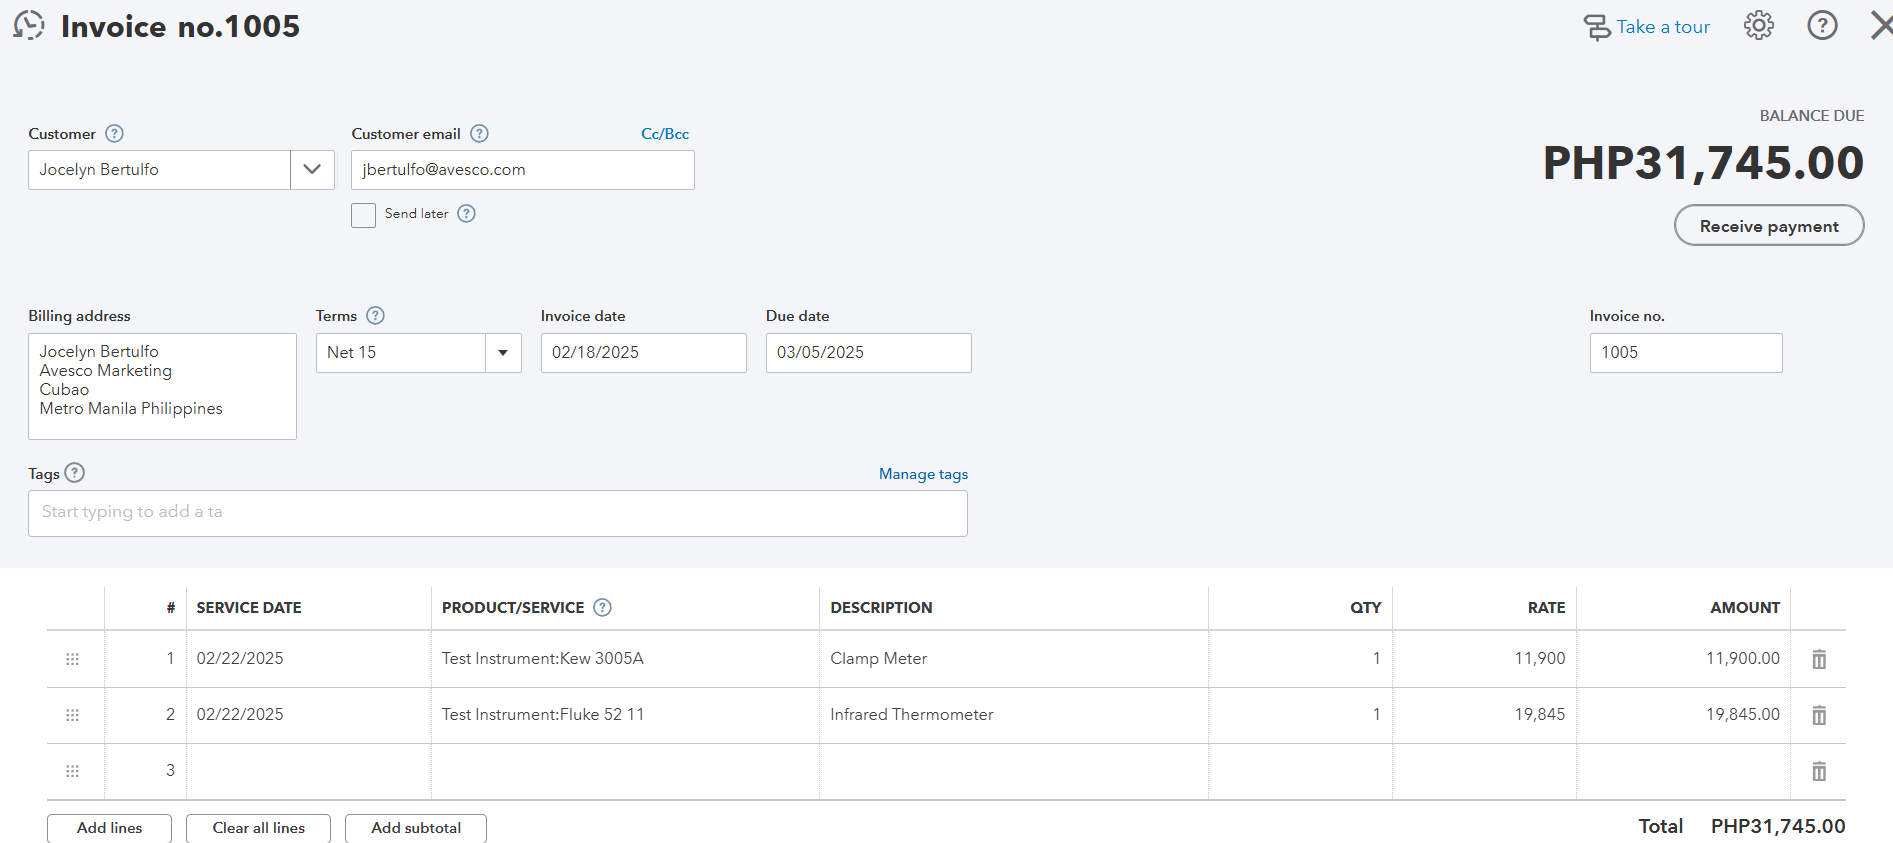Grab the drag handle for line 2
1893x843 pixels.
click(x=72, y=715)
